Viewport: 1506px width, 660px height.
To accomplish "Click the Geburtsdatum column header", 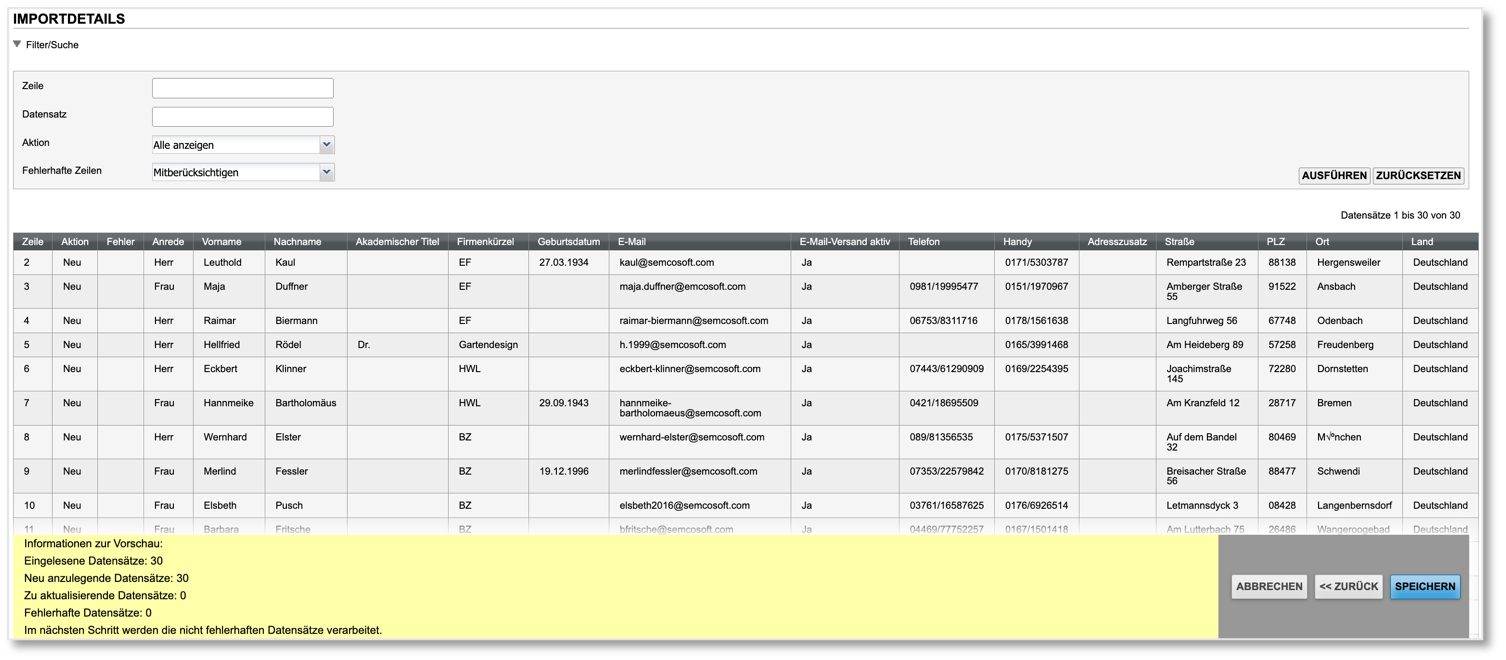I will point(568,242).
